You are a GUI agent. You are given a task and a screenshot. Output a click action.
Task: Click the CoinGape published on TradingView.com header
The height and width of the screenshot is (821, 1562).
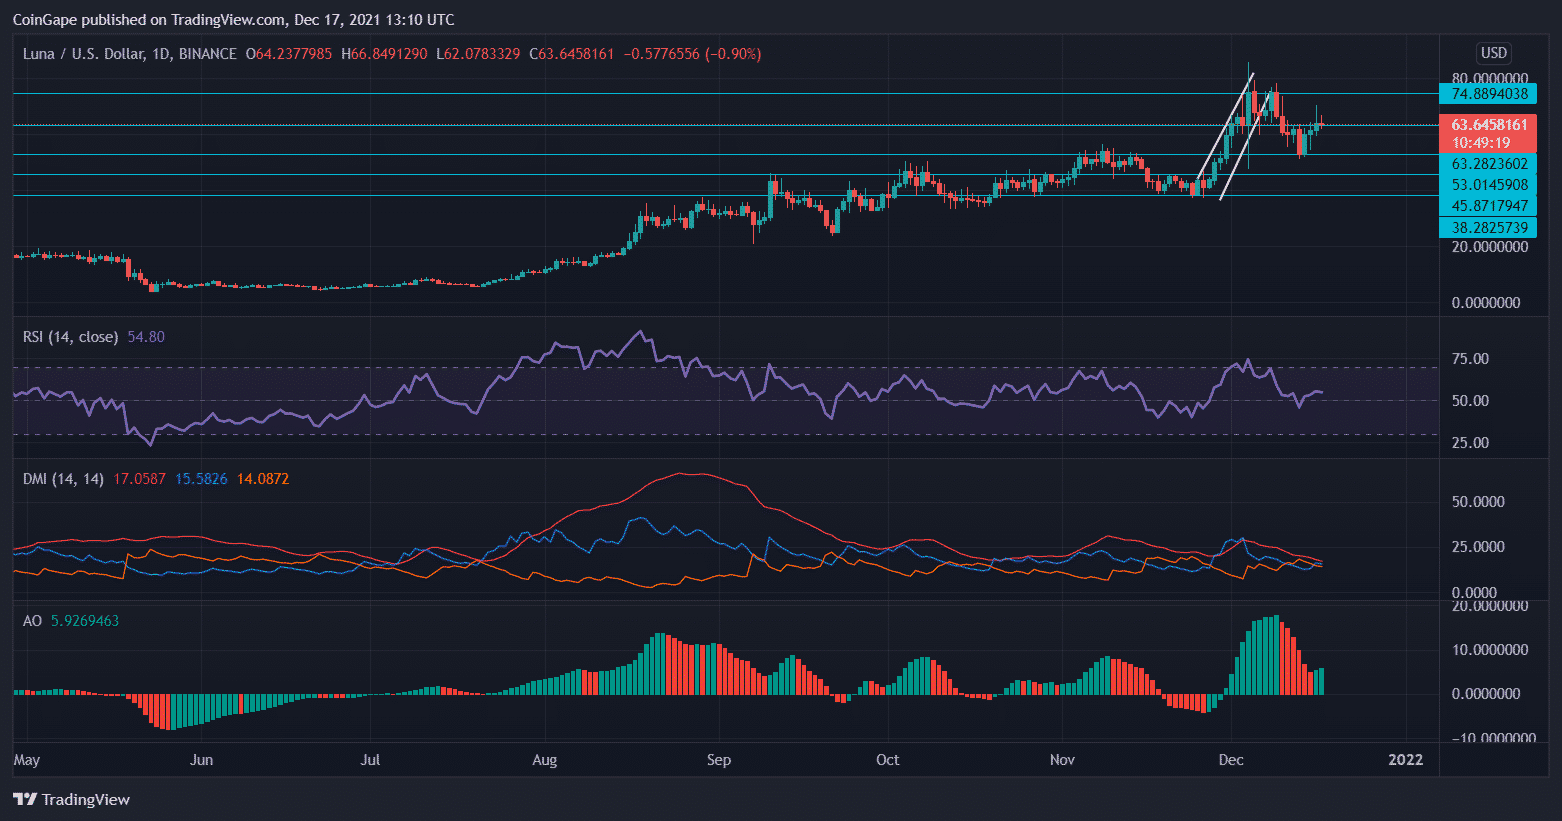[233, 19]
